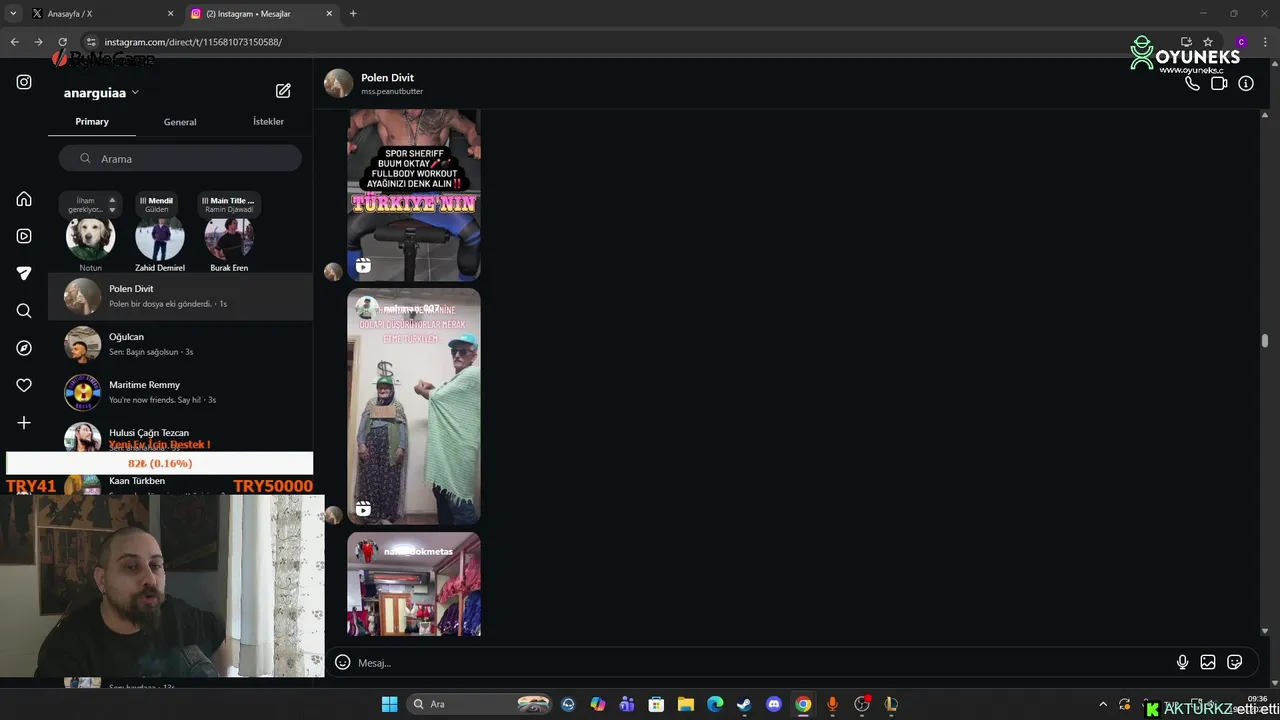Open Steam from taskbar
Screen dimensions: 1280x720
click(744, 704)
